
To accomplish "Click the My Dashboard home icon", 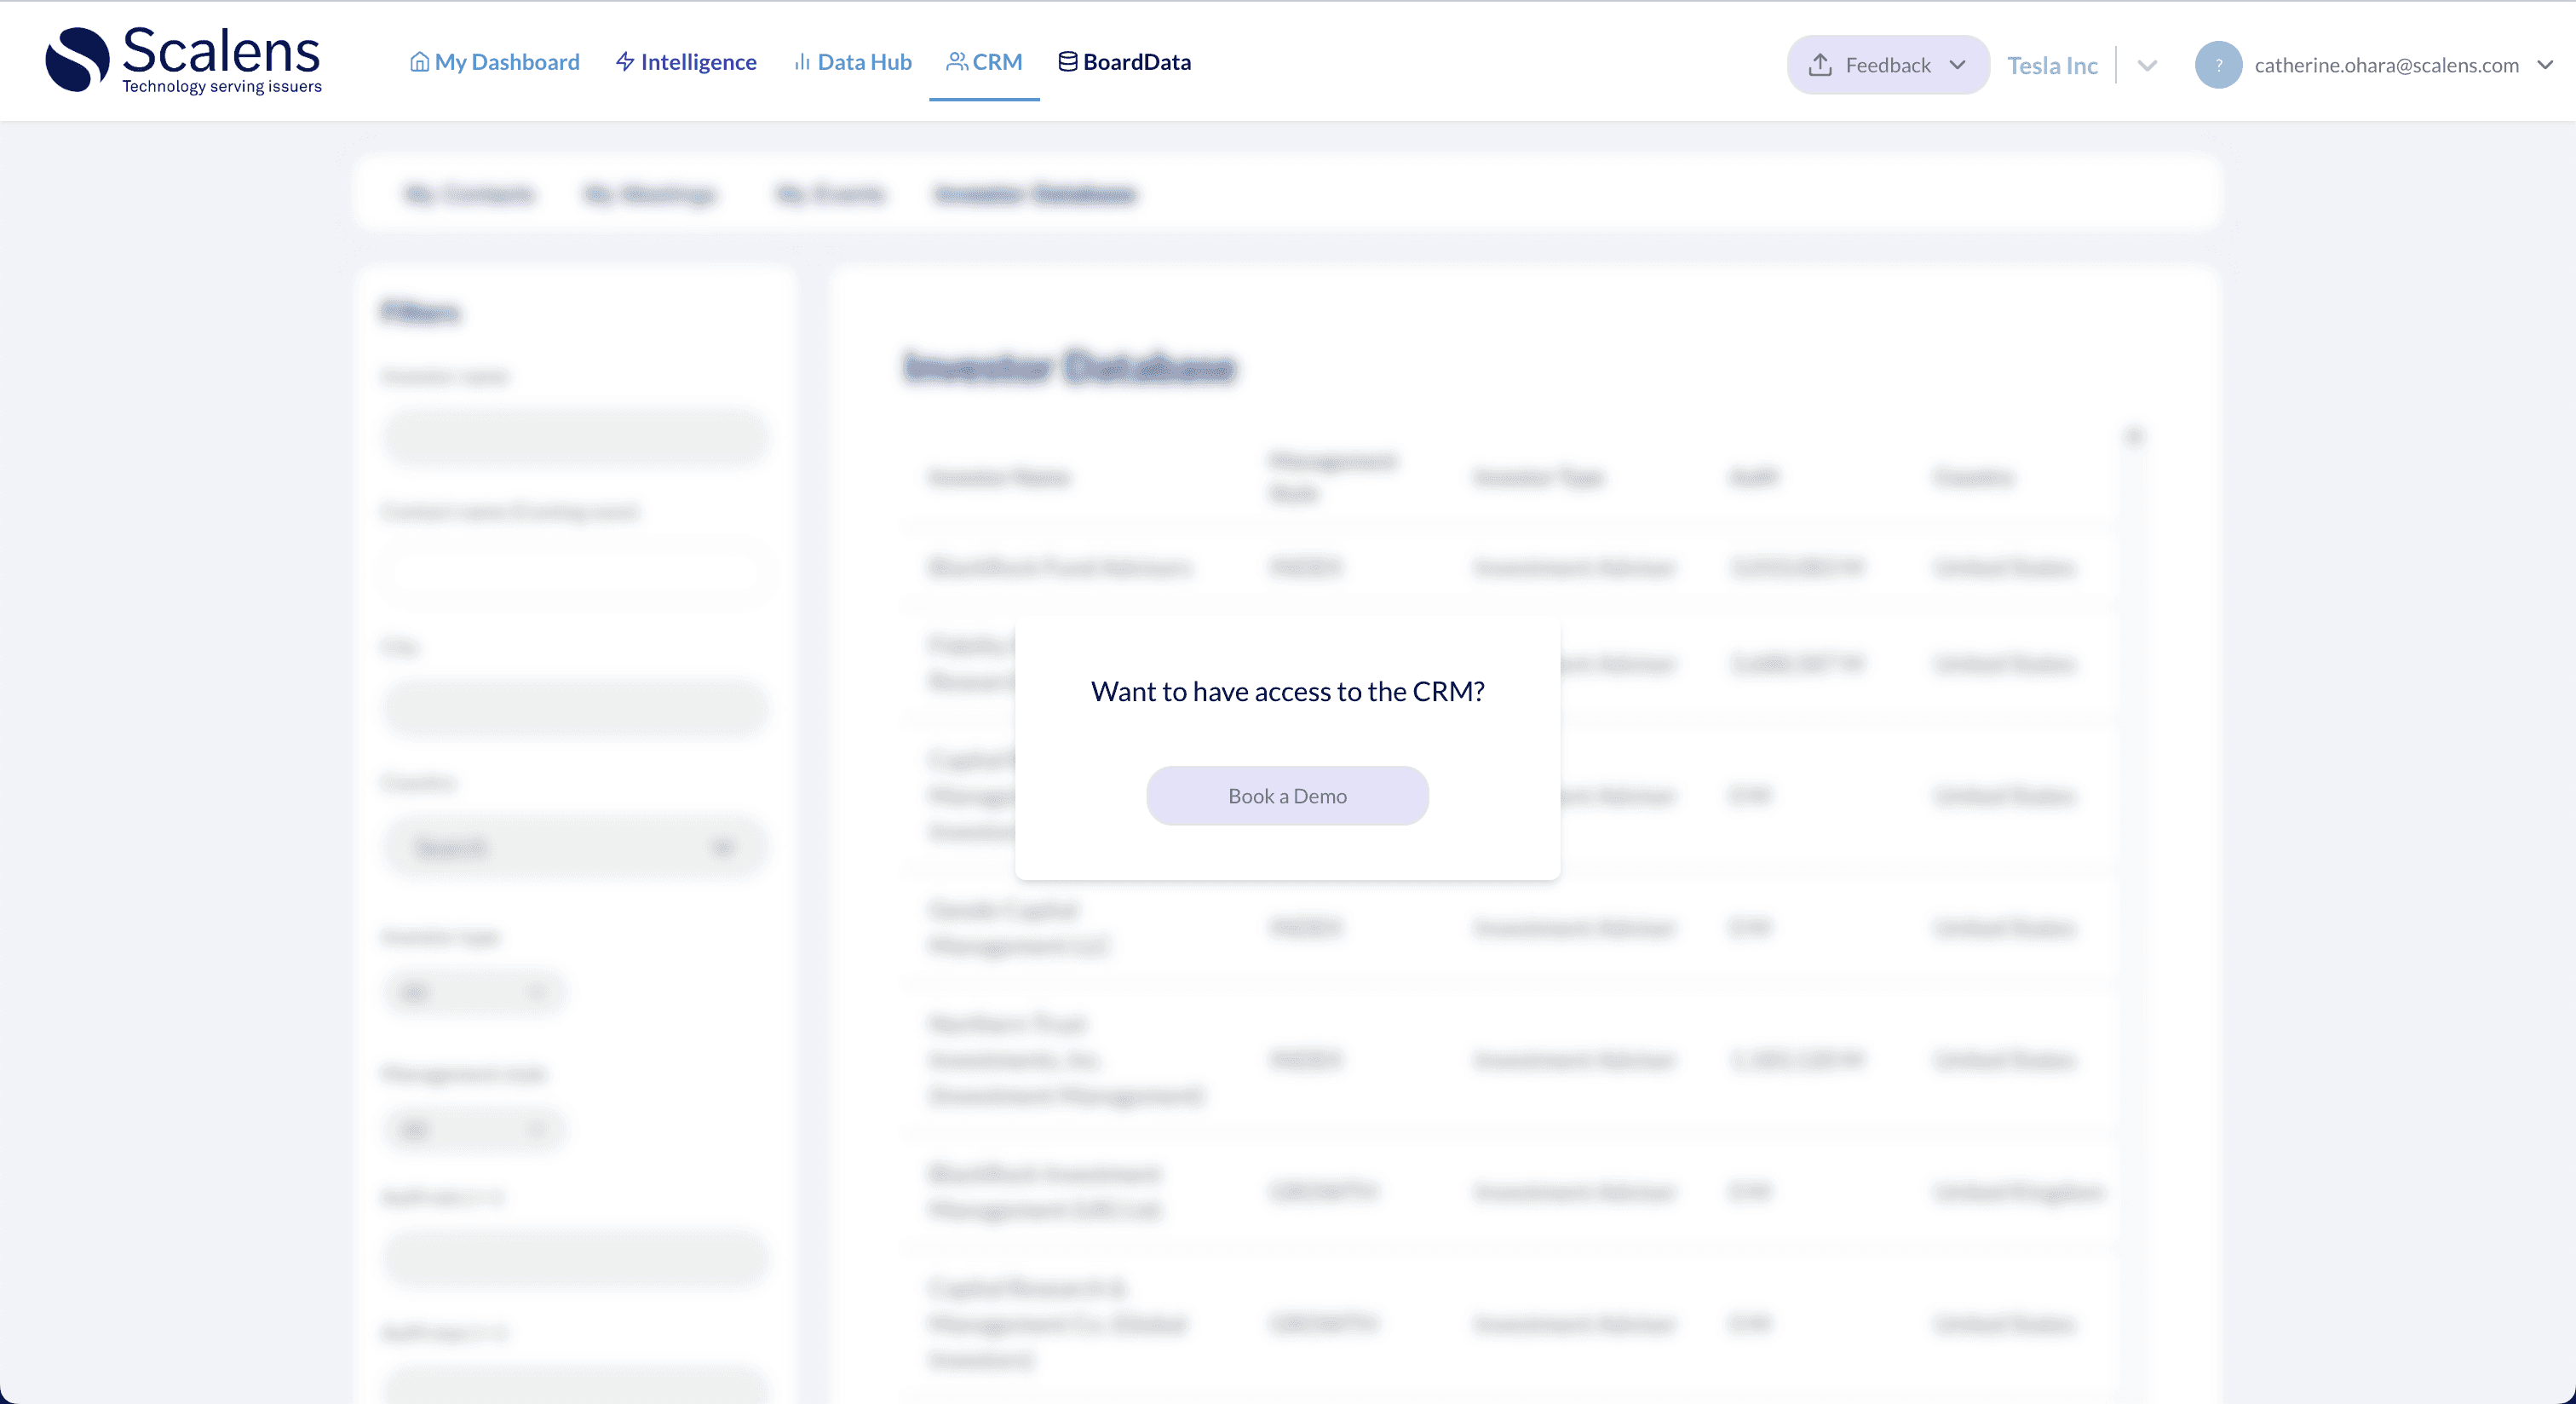I will point(419,62).
